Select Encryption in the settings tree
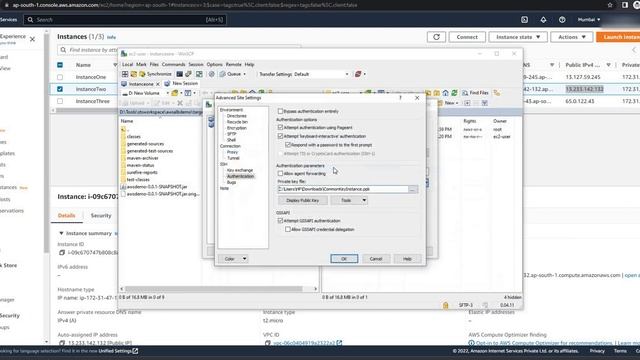 237,128
